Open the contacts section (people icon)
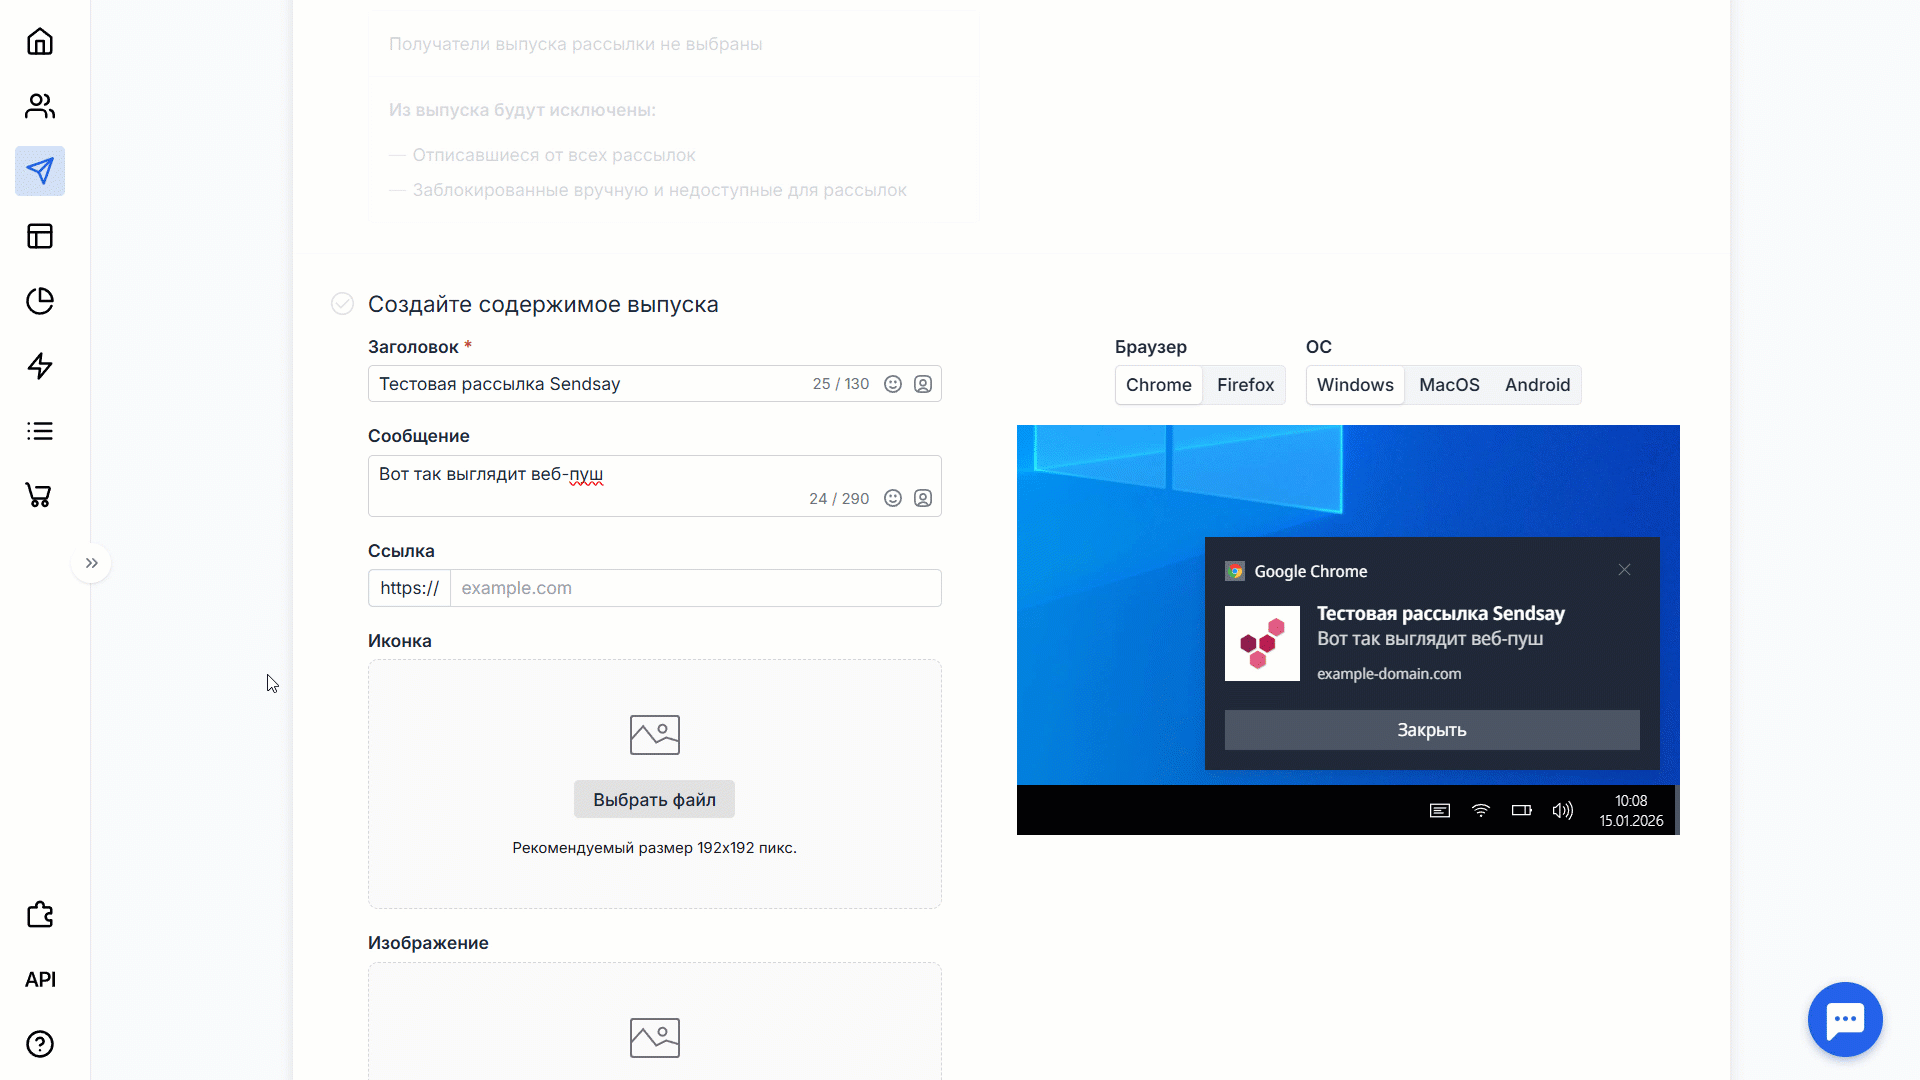1920x1080 pixels. click(x=40, y=106)
